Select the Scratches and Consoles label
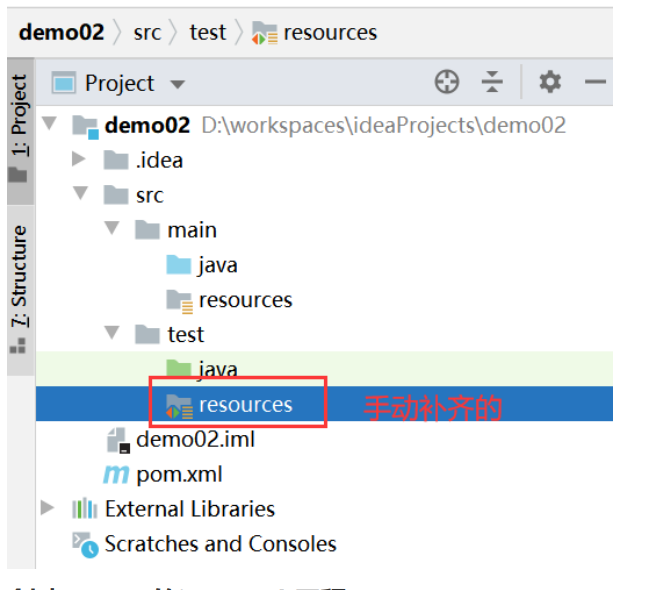 point(220,544)
